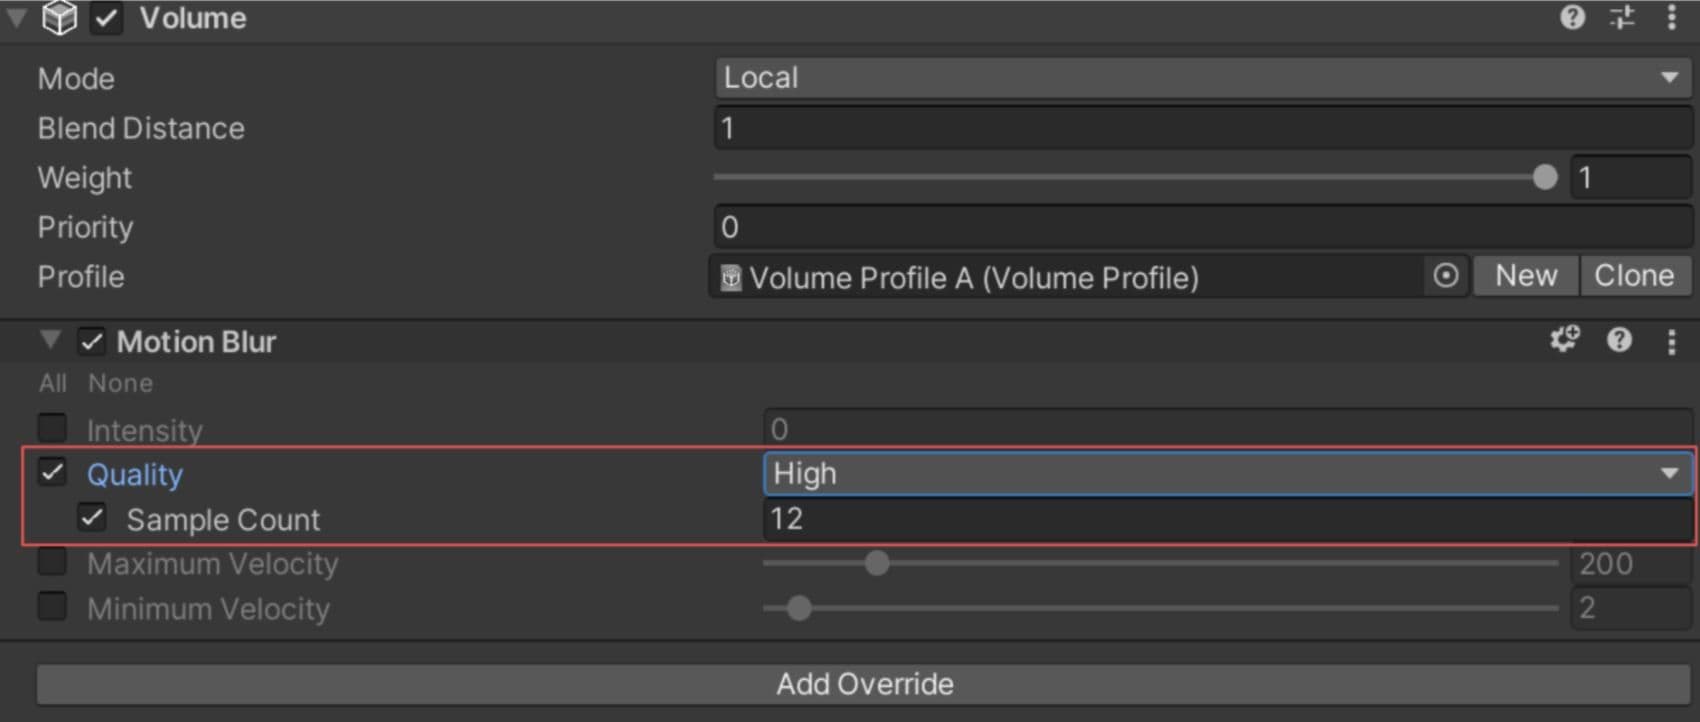The image size is (1700, 722).
Task: Toggle the Motion Blur override enabled
Action: click(x=91, y=341)
